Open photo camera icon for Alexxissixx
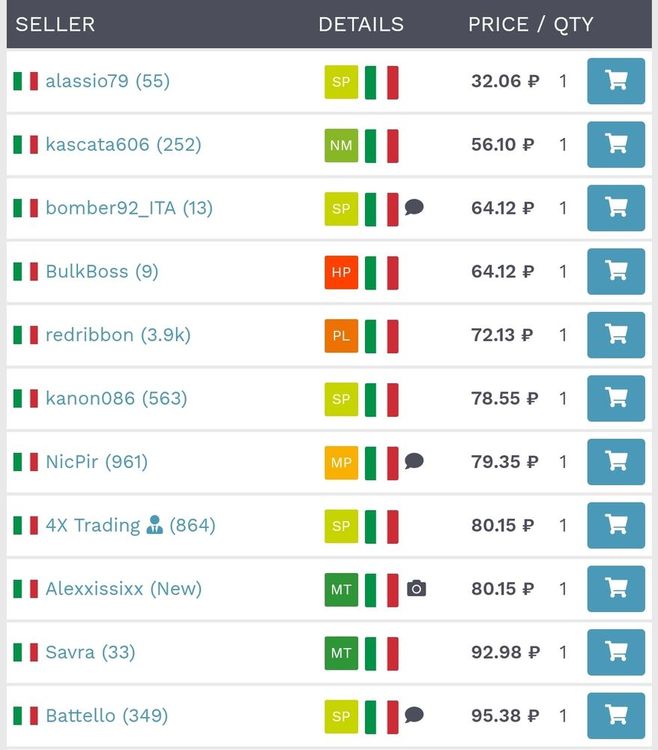 coord(416,589)
